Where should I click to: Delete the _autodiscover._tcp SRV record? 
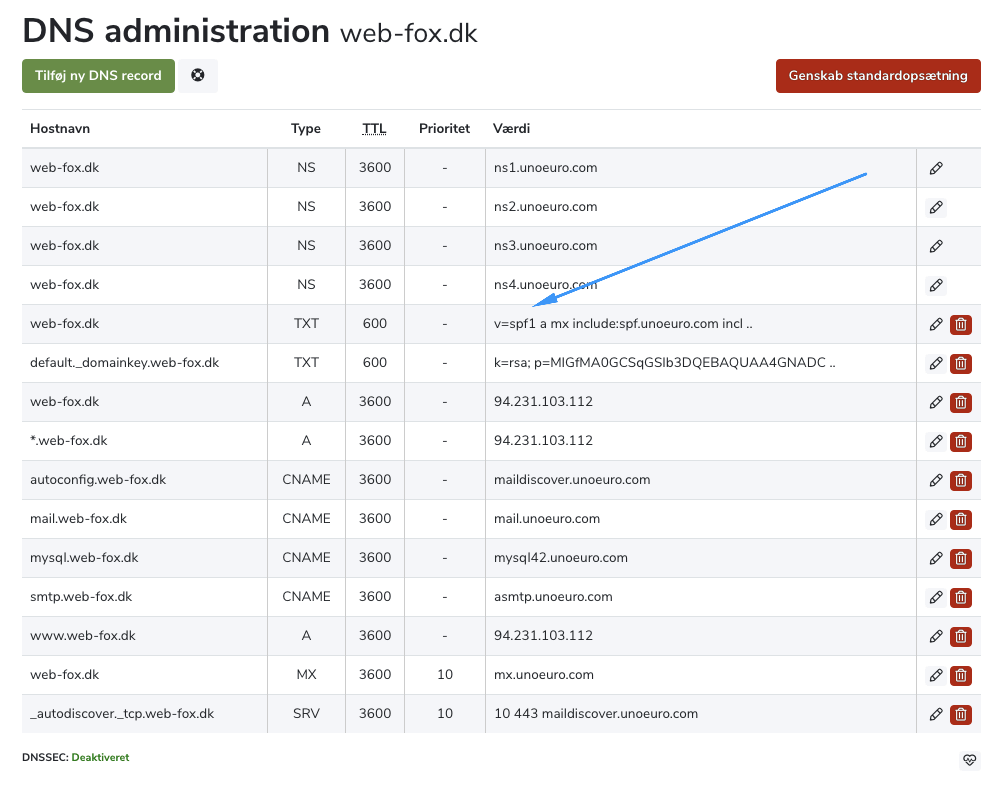[x=961, y=714]
